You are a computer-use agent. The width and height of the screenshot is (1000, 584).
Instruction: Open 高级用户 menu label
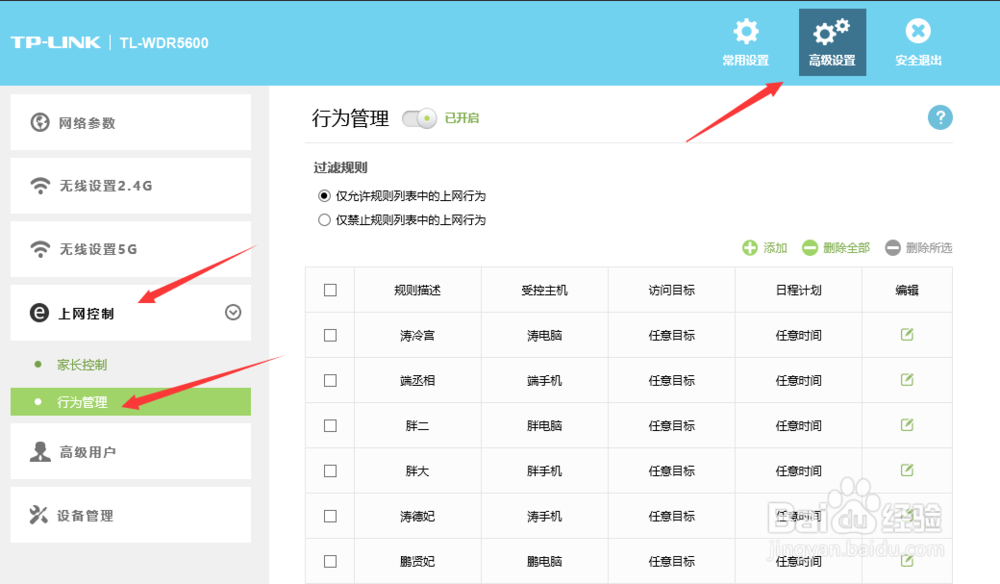point(87,452)
